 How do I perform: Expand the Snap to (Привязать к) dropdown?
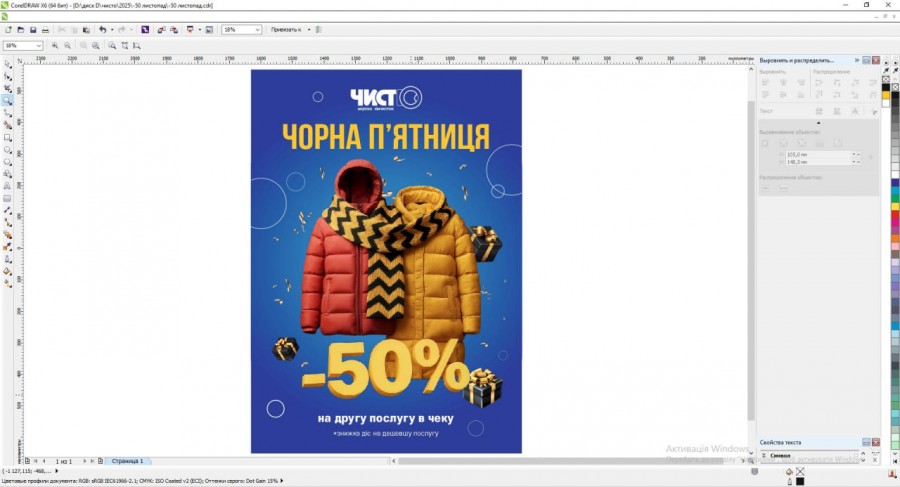coord(309,30)
